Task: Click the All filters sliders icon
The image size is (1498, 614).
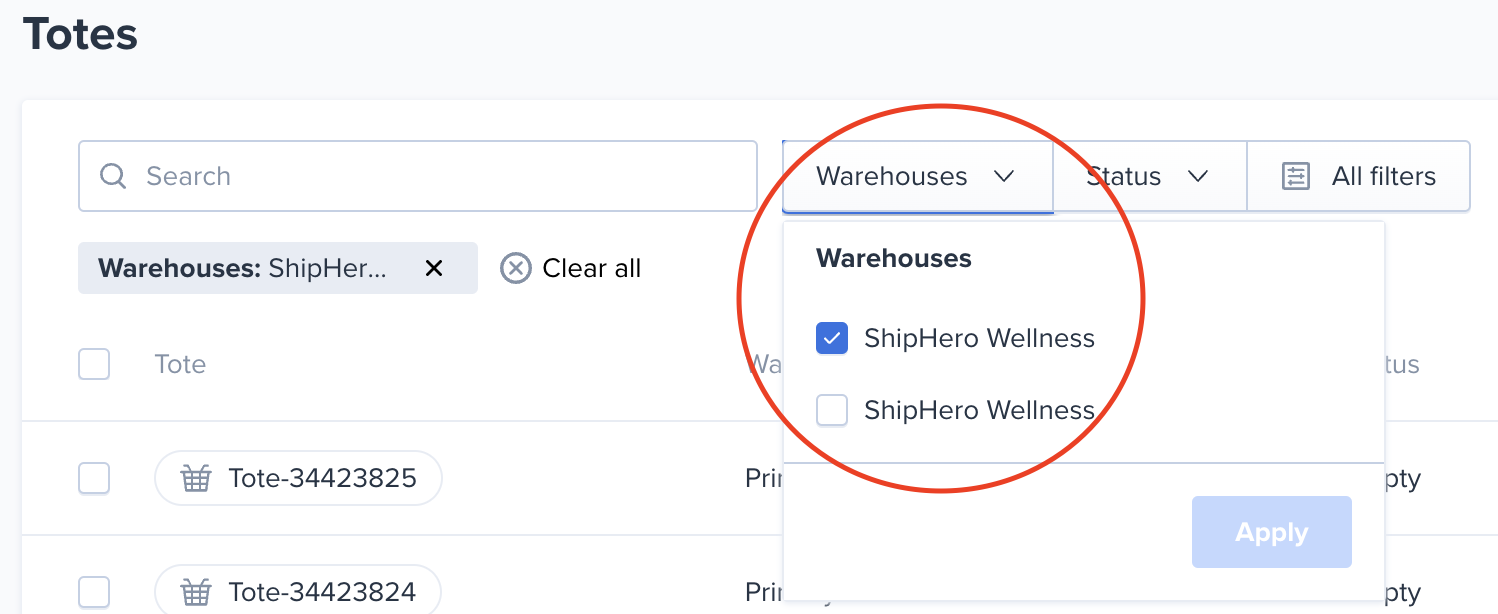Action: (1296, 177)
